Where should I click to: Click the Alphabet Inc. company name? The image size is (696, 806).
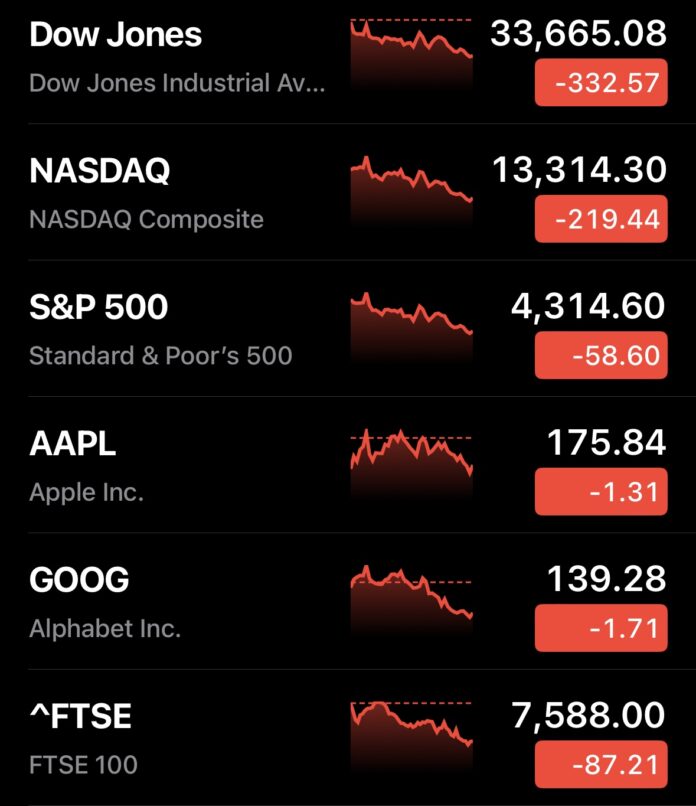pyautogui.click(x=105, y=628)
